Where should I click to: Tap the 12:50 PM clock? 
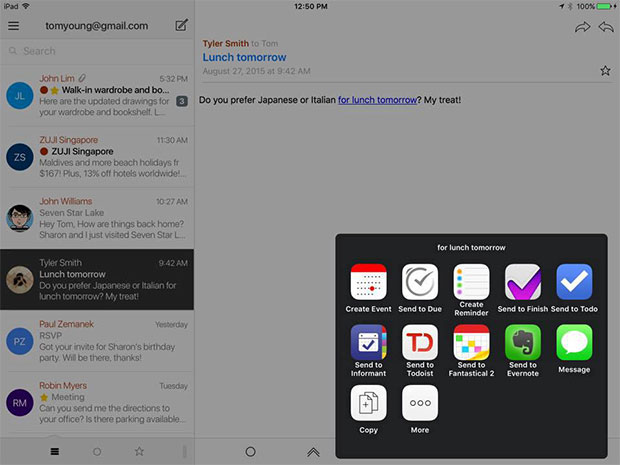(310, 6)
